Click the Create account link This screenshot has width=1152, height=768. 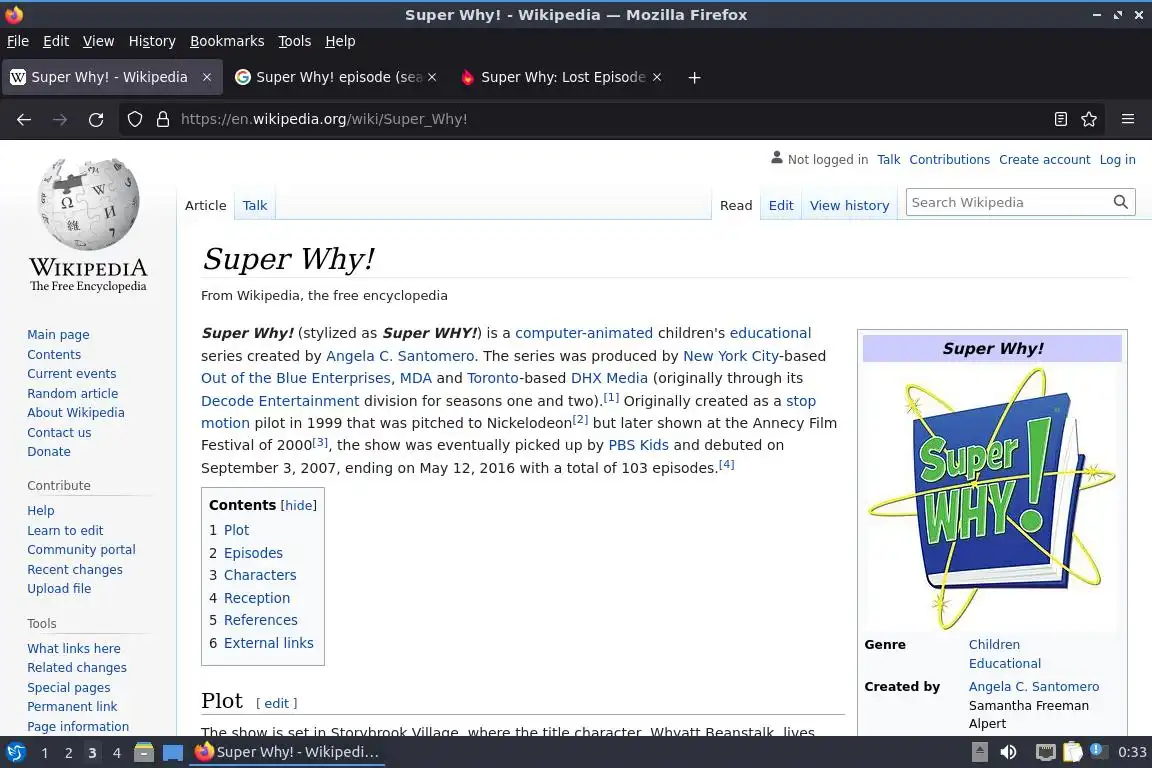click(x=1045, y=159)
